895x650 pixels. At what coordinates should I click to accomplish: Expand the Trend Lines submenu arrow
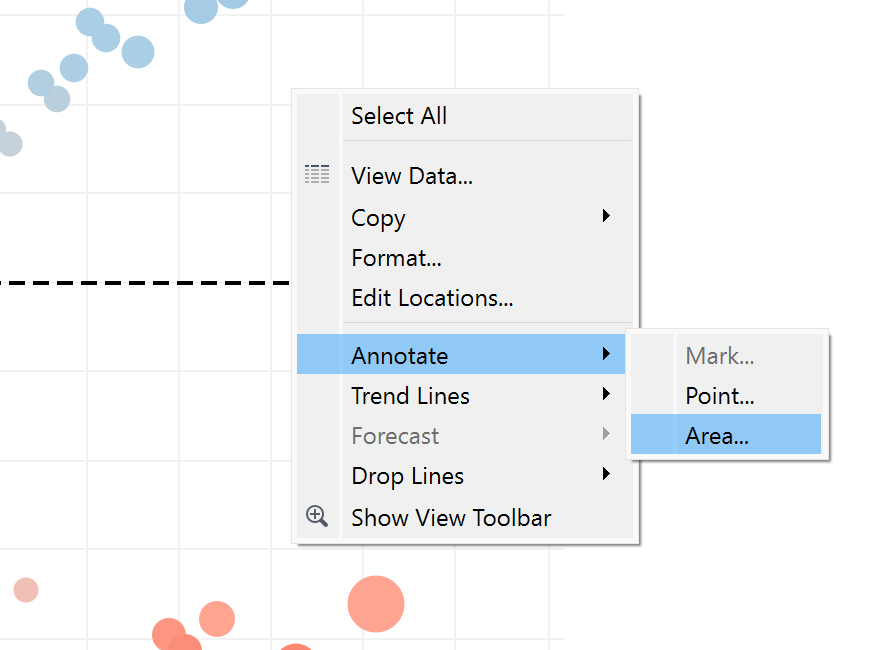click(606, 395)
